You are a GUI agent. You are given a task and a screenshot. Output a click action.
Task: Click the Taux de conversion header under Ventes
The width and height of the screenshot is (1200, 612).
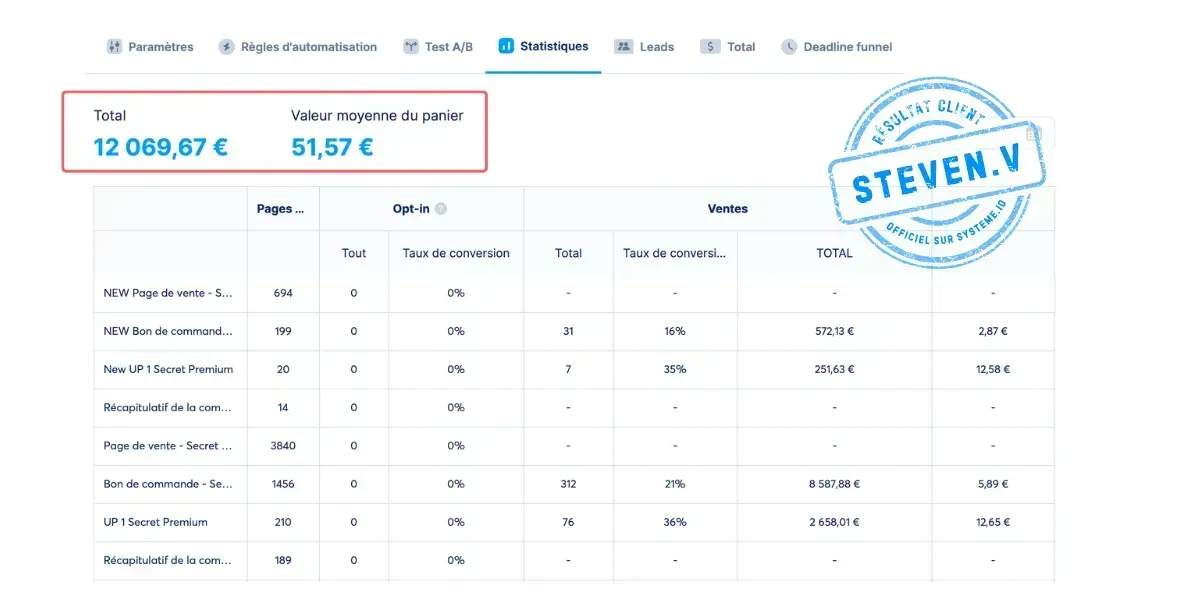(675, 253)
